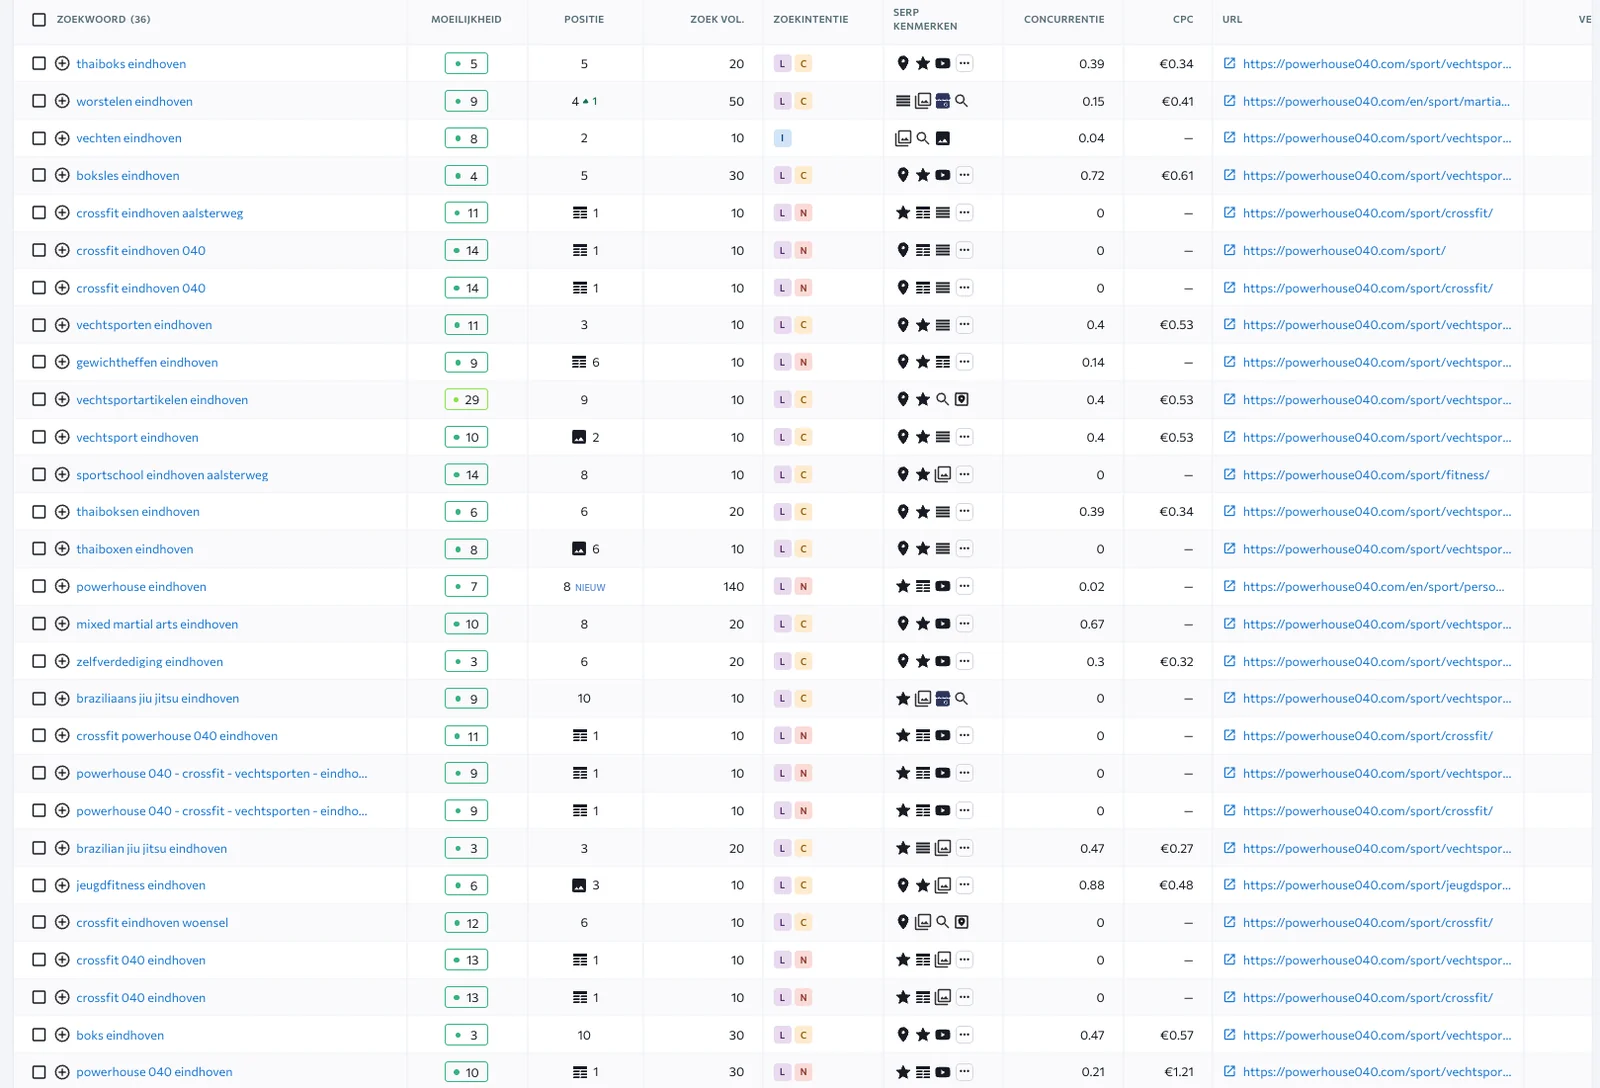
Task: Sort by Zoekwoord column header
Action: pyautogui.click(x=103, y=19)
